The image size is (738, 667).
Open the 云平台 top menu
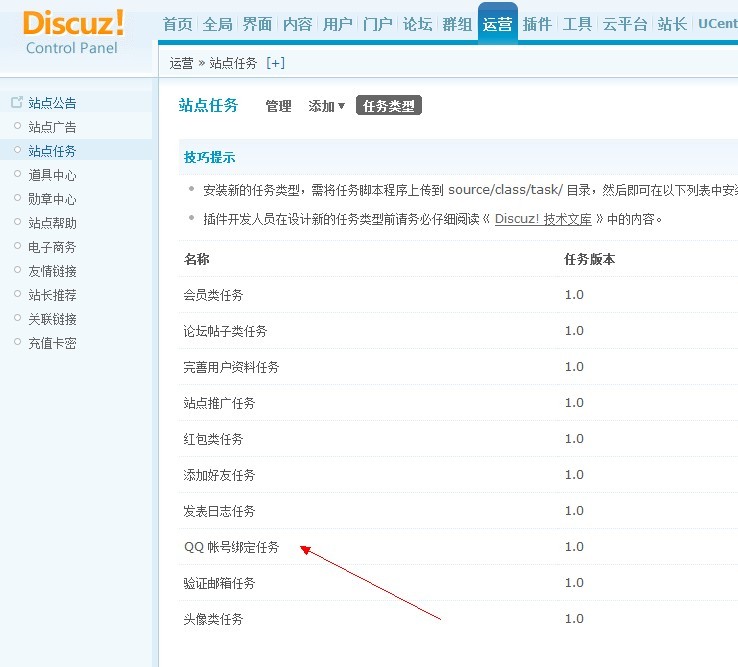[x=625, y=24]
